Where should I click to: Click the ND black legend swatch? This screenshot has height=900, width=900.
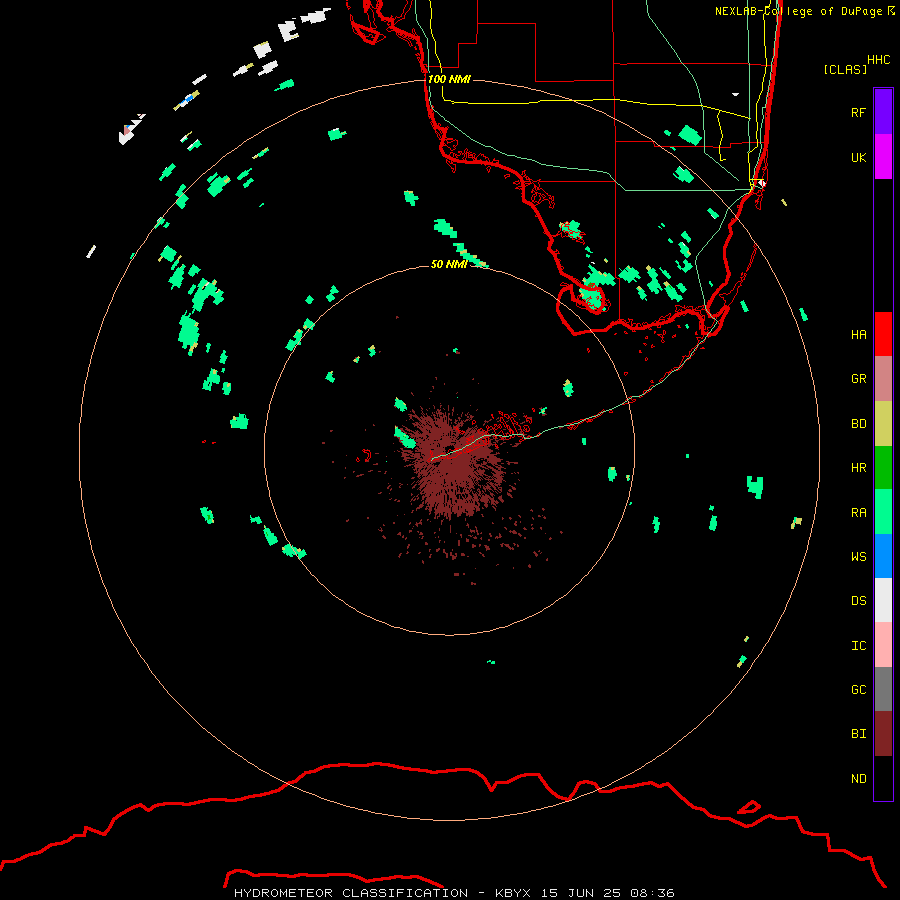(883, 778)
